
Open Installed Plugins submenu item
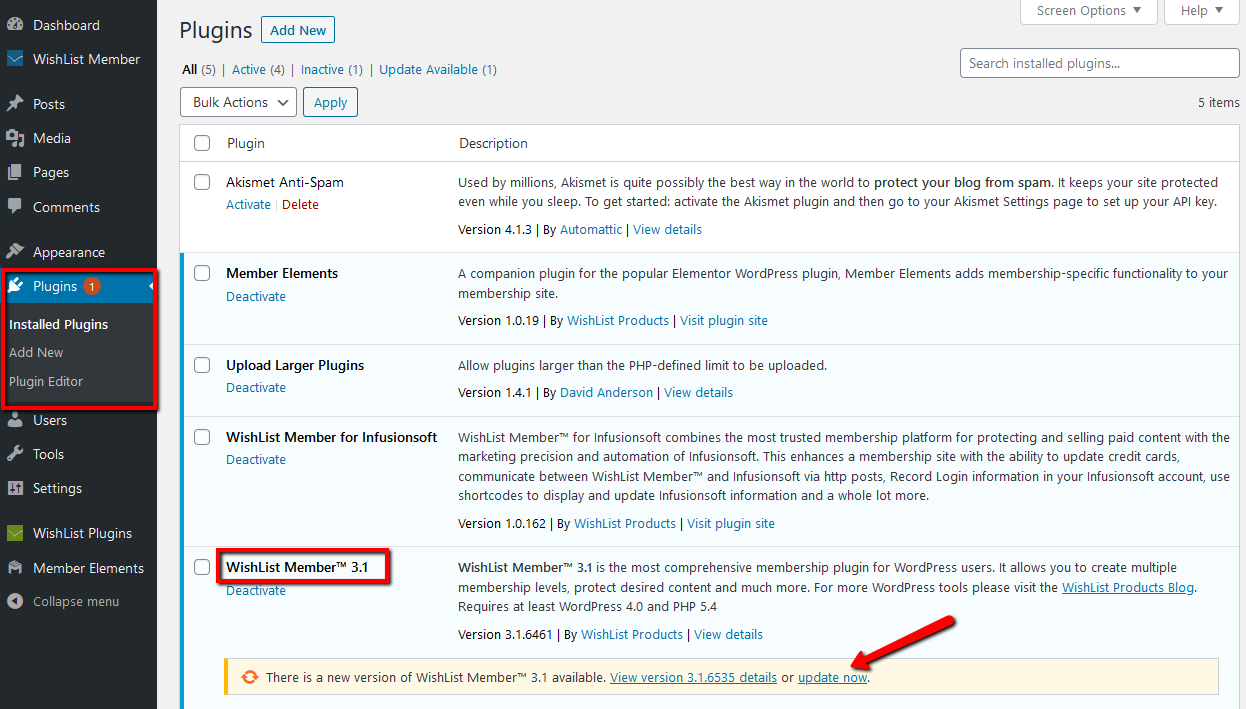point(59,324)
